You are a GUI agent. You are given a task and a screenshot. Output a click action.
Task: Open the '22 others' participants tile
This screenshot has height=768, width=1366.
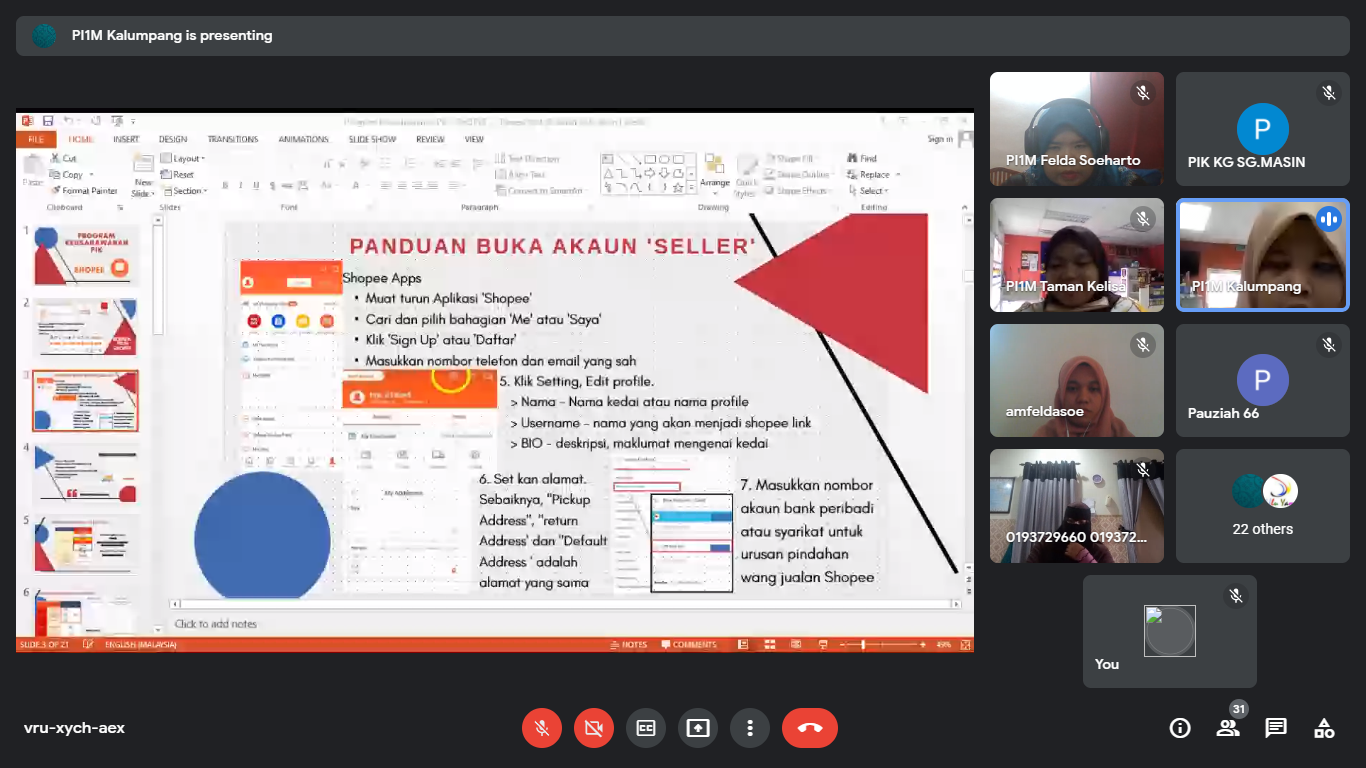[1262, 506]
